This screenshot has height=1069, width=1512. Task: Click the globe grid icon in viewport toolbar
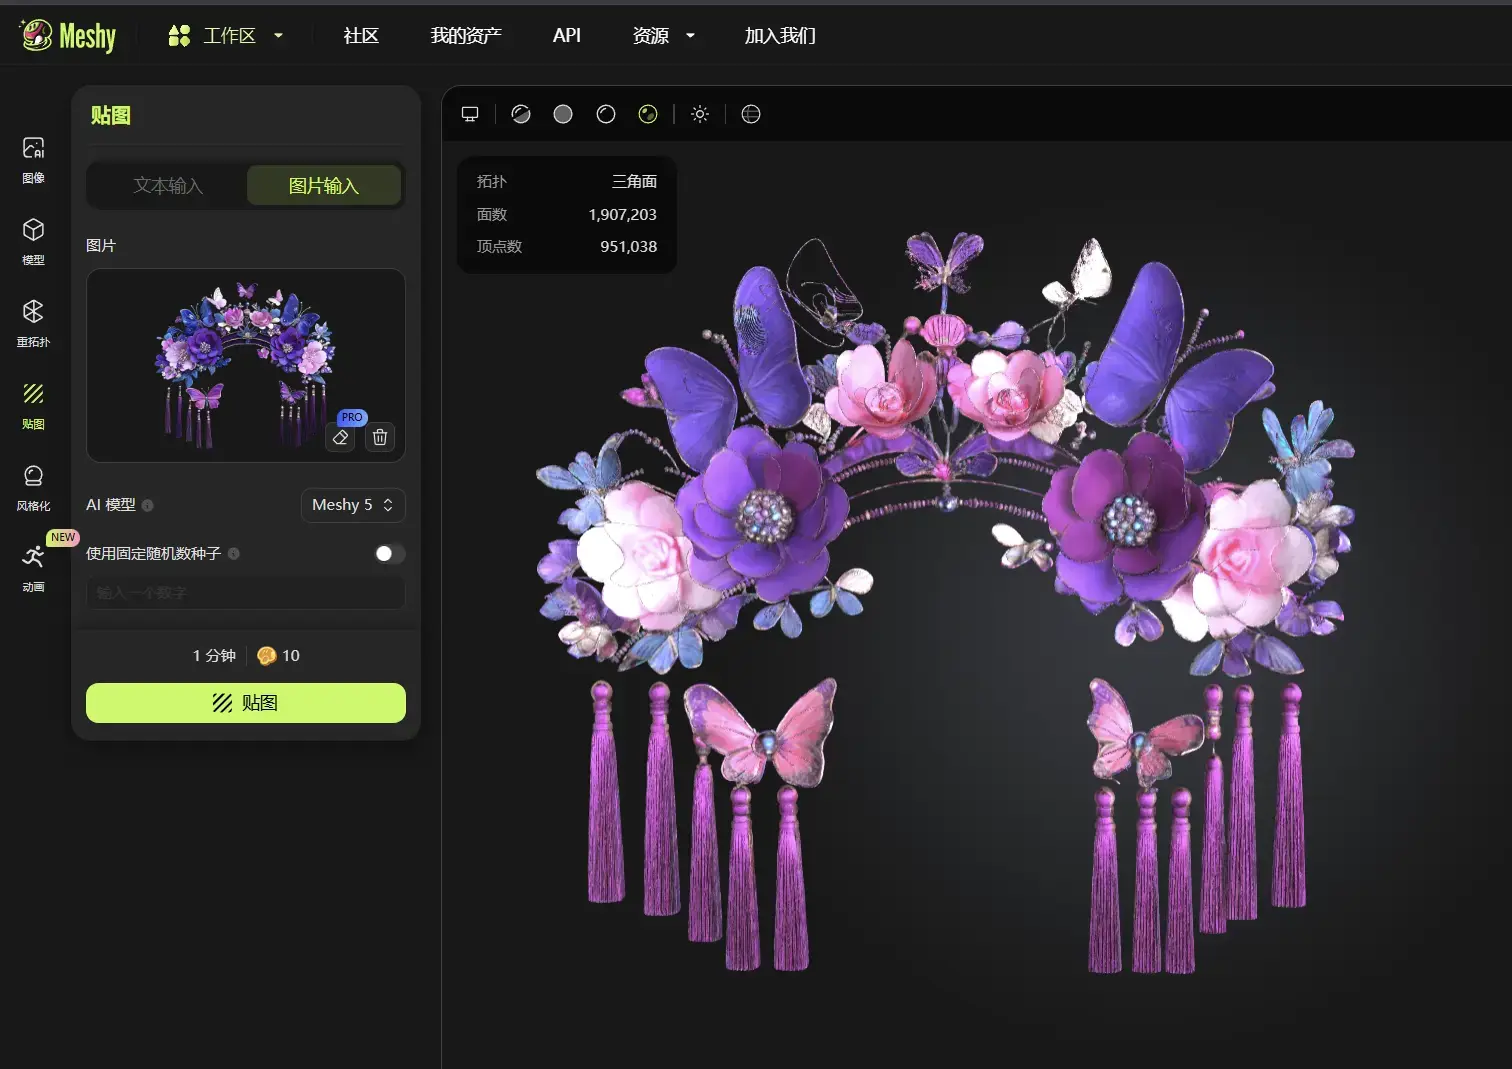750,113
